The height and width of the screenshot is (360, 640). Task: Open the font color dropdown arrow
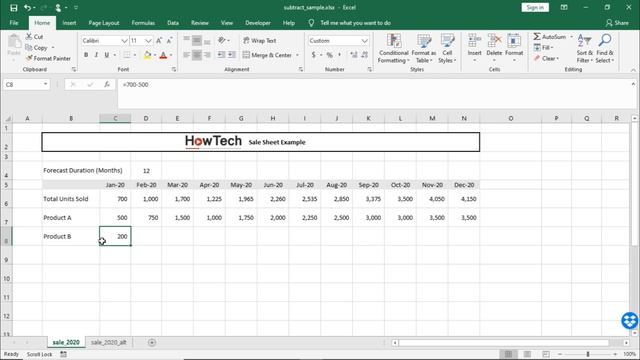171,55
